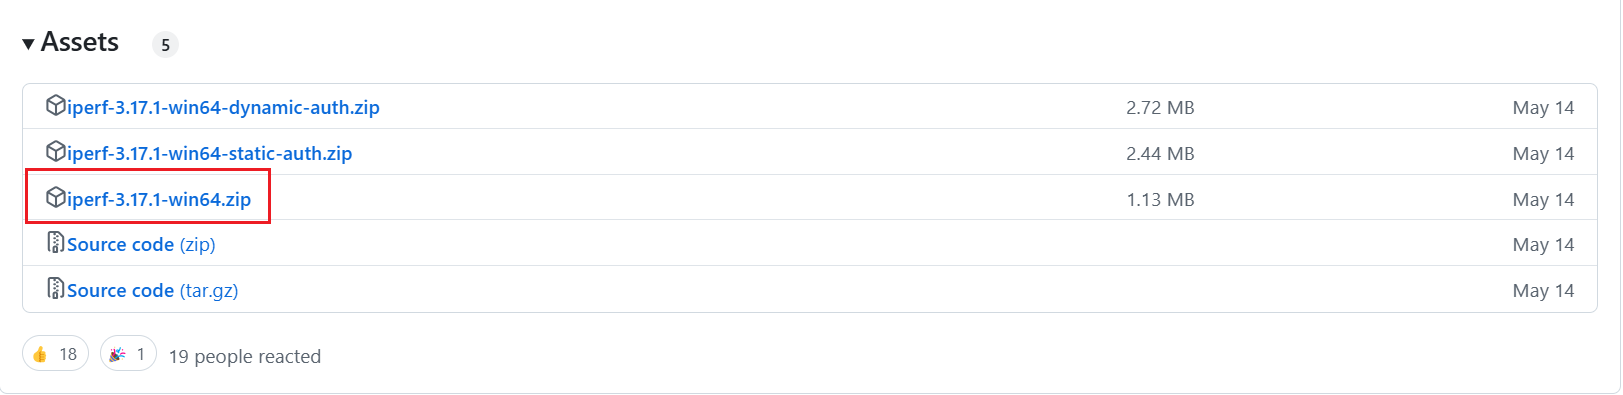Viewport: 1623px width, 395px height.
Task: Click zip file icon beside Source code (zip)
Action: tap(56, 243)
